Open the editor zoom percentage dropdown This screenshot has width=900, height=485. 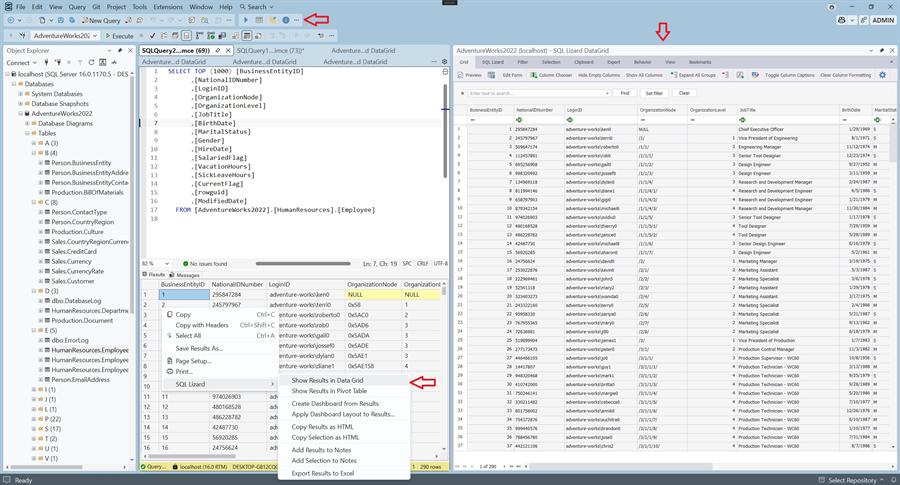pyautogui.click(x=166, y=263)
